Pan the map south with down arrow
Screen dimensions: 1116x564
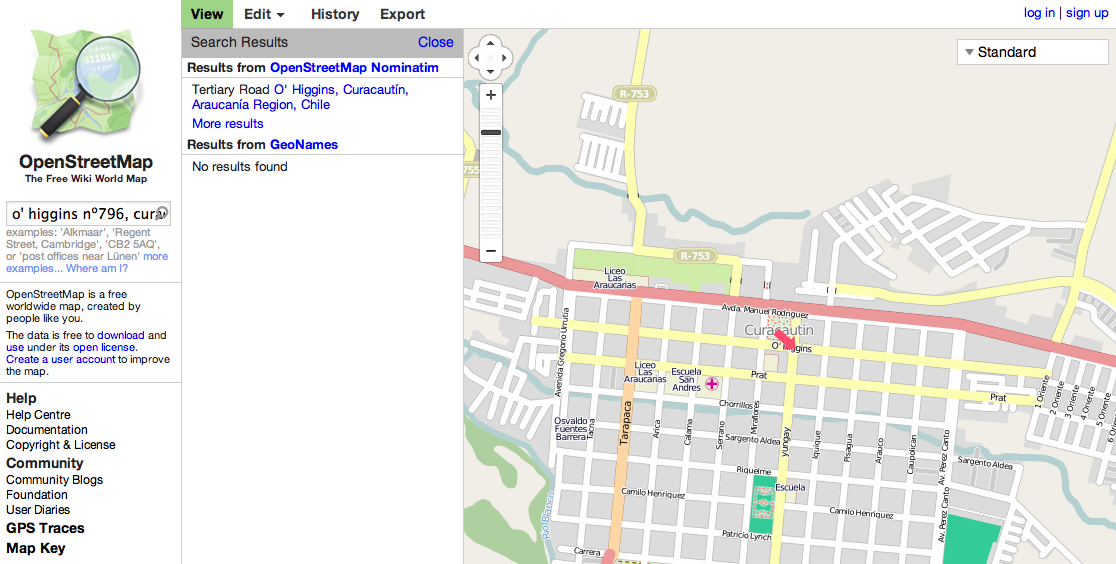coord(490,72)
